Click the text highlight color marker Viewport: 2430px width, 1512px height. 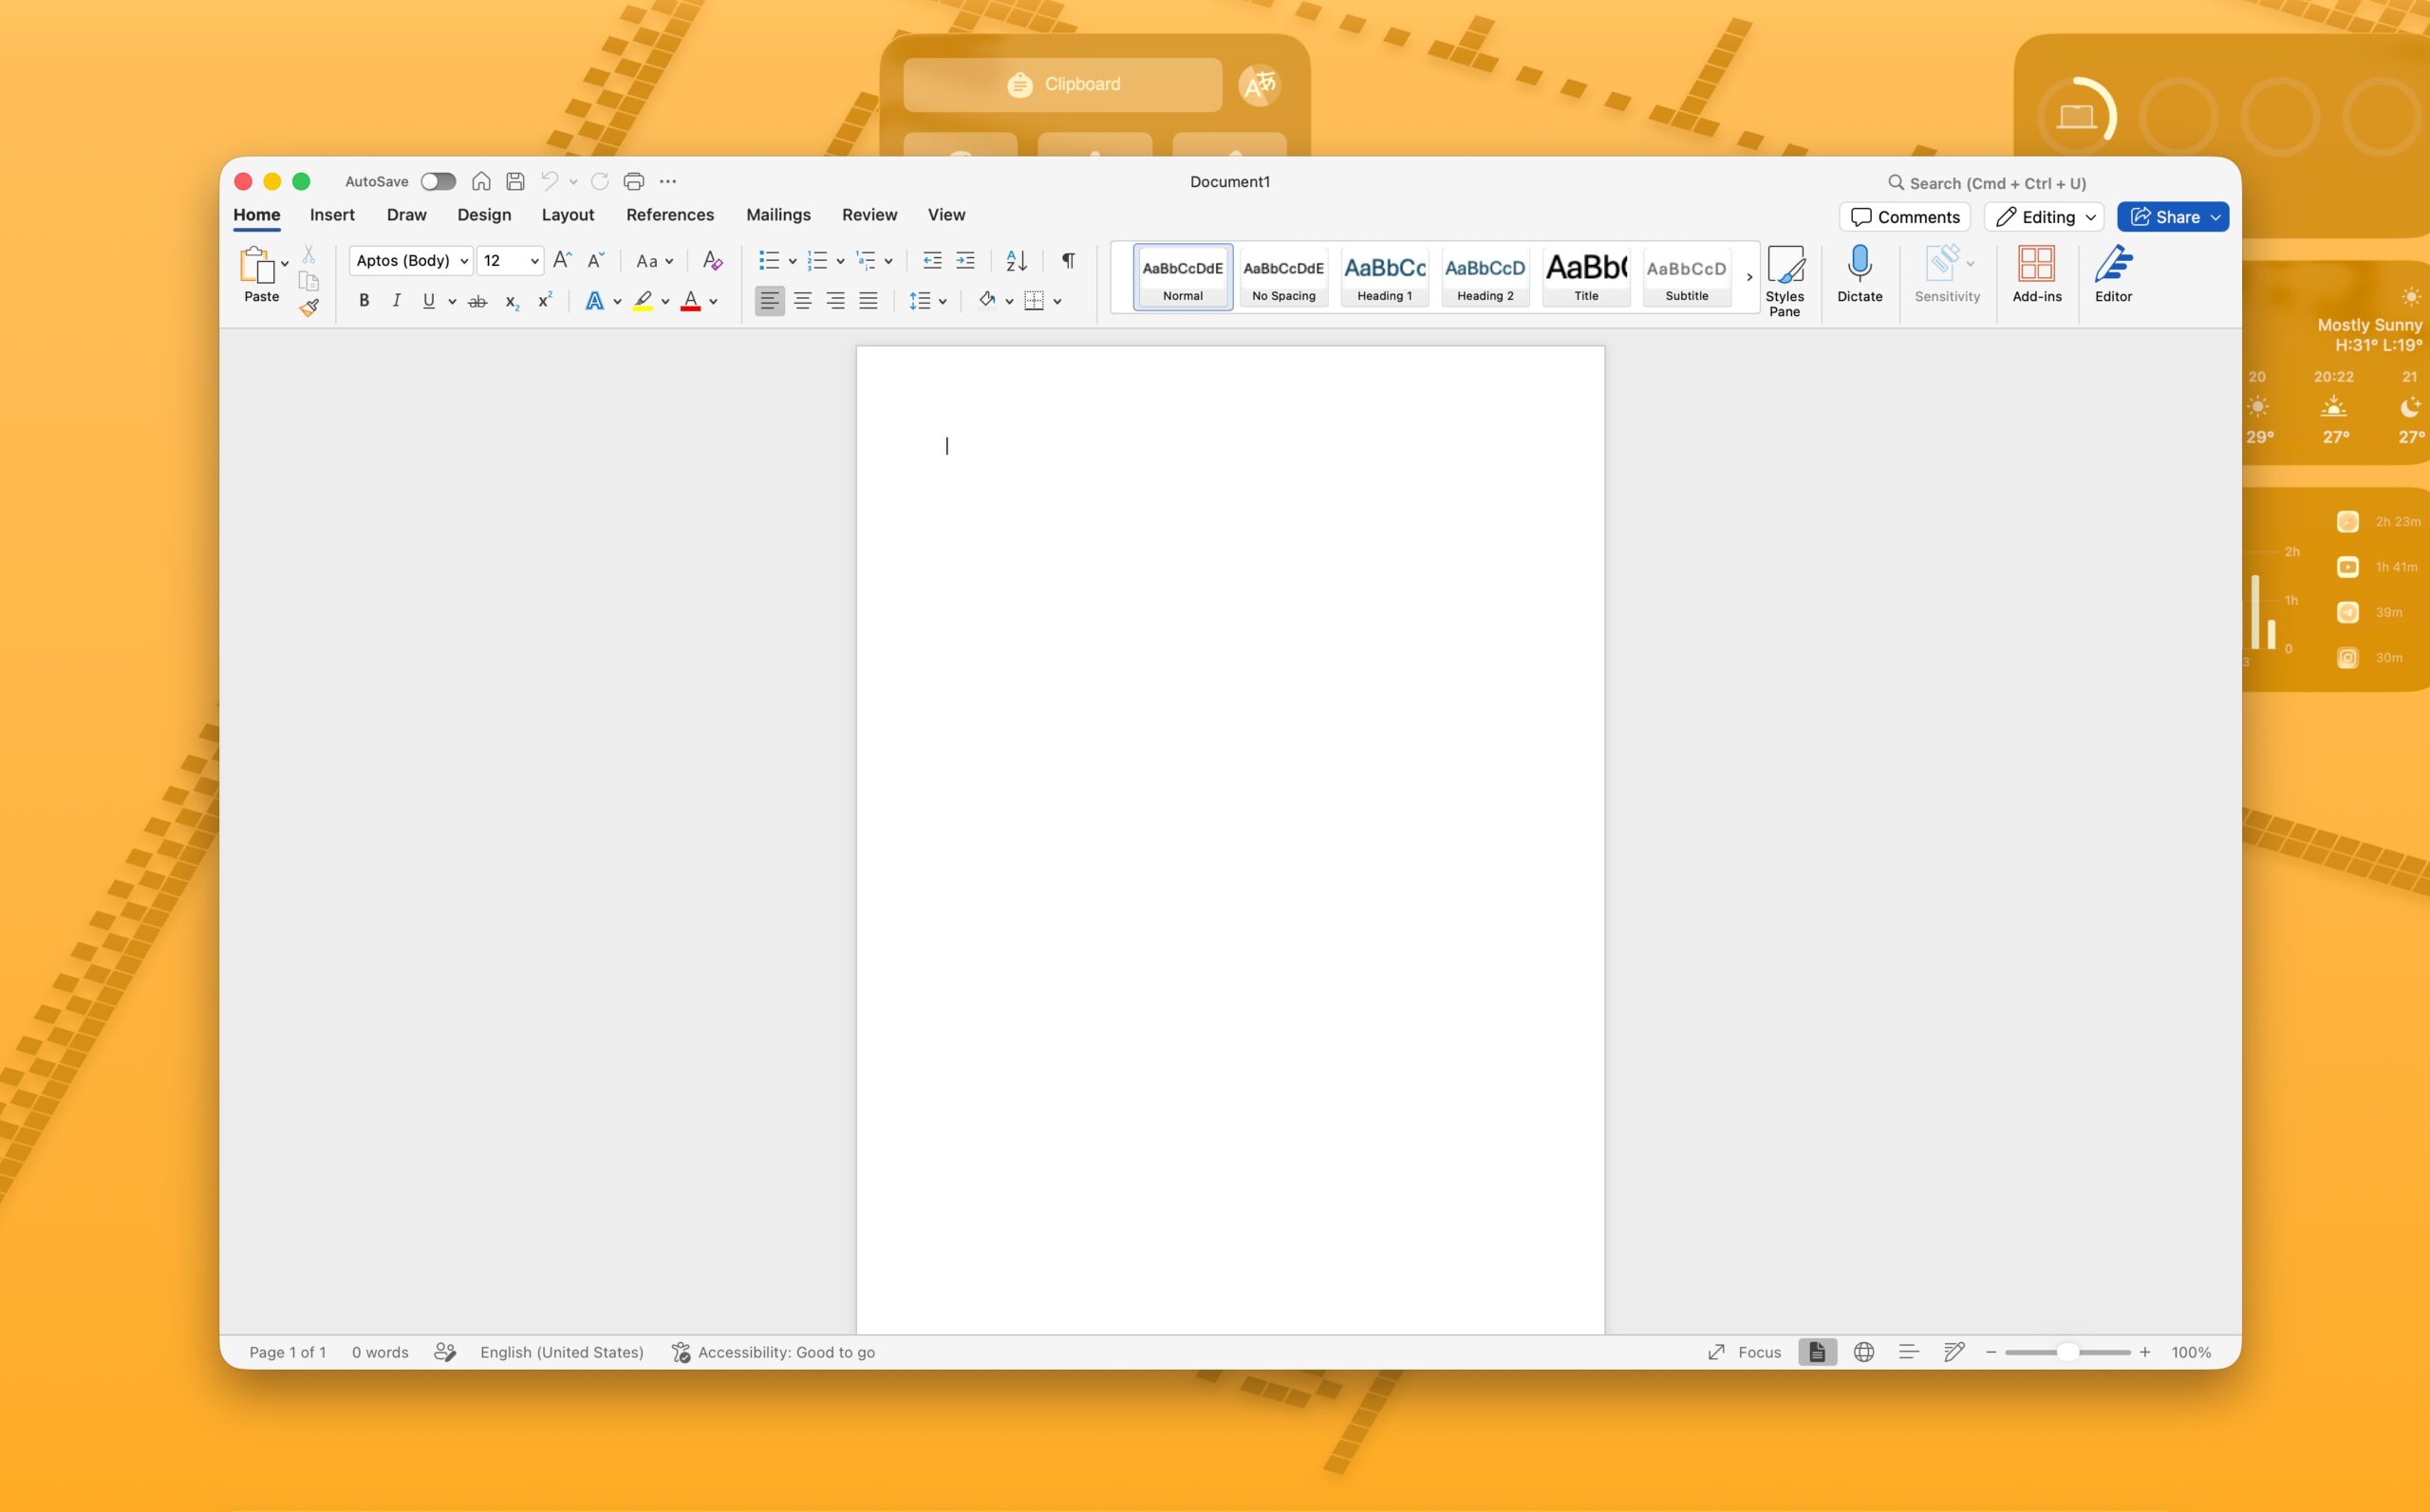(x=643, y=301)
